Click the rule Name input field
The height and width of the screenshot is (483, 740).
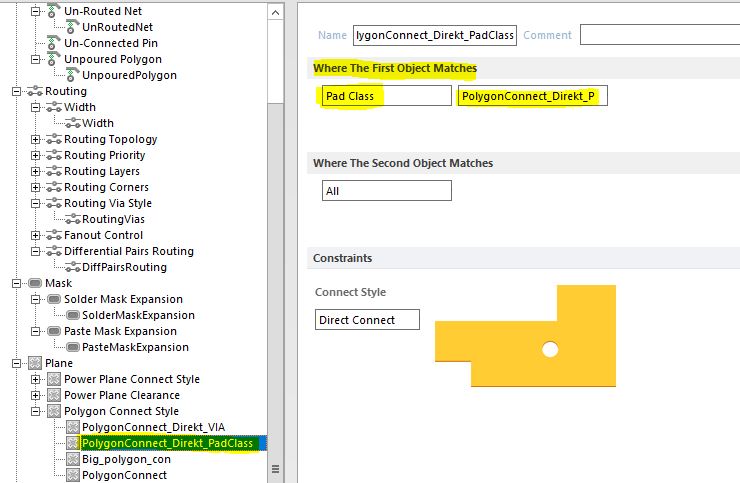point(435,35)
